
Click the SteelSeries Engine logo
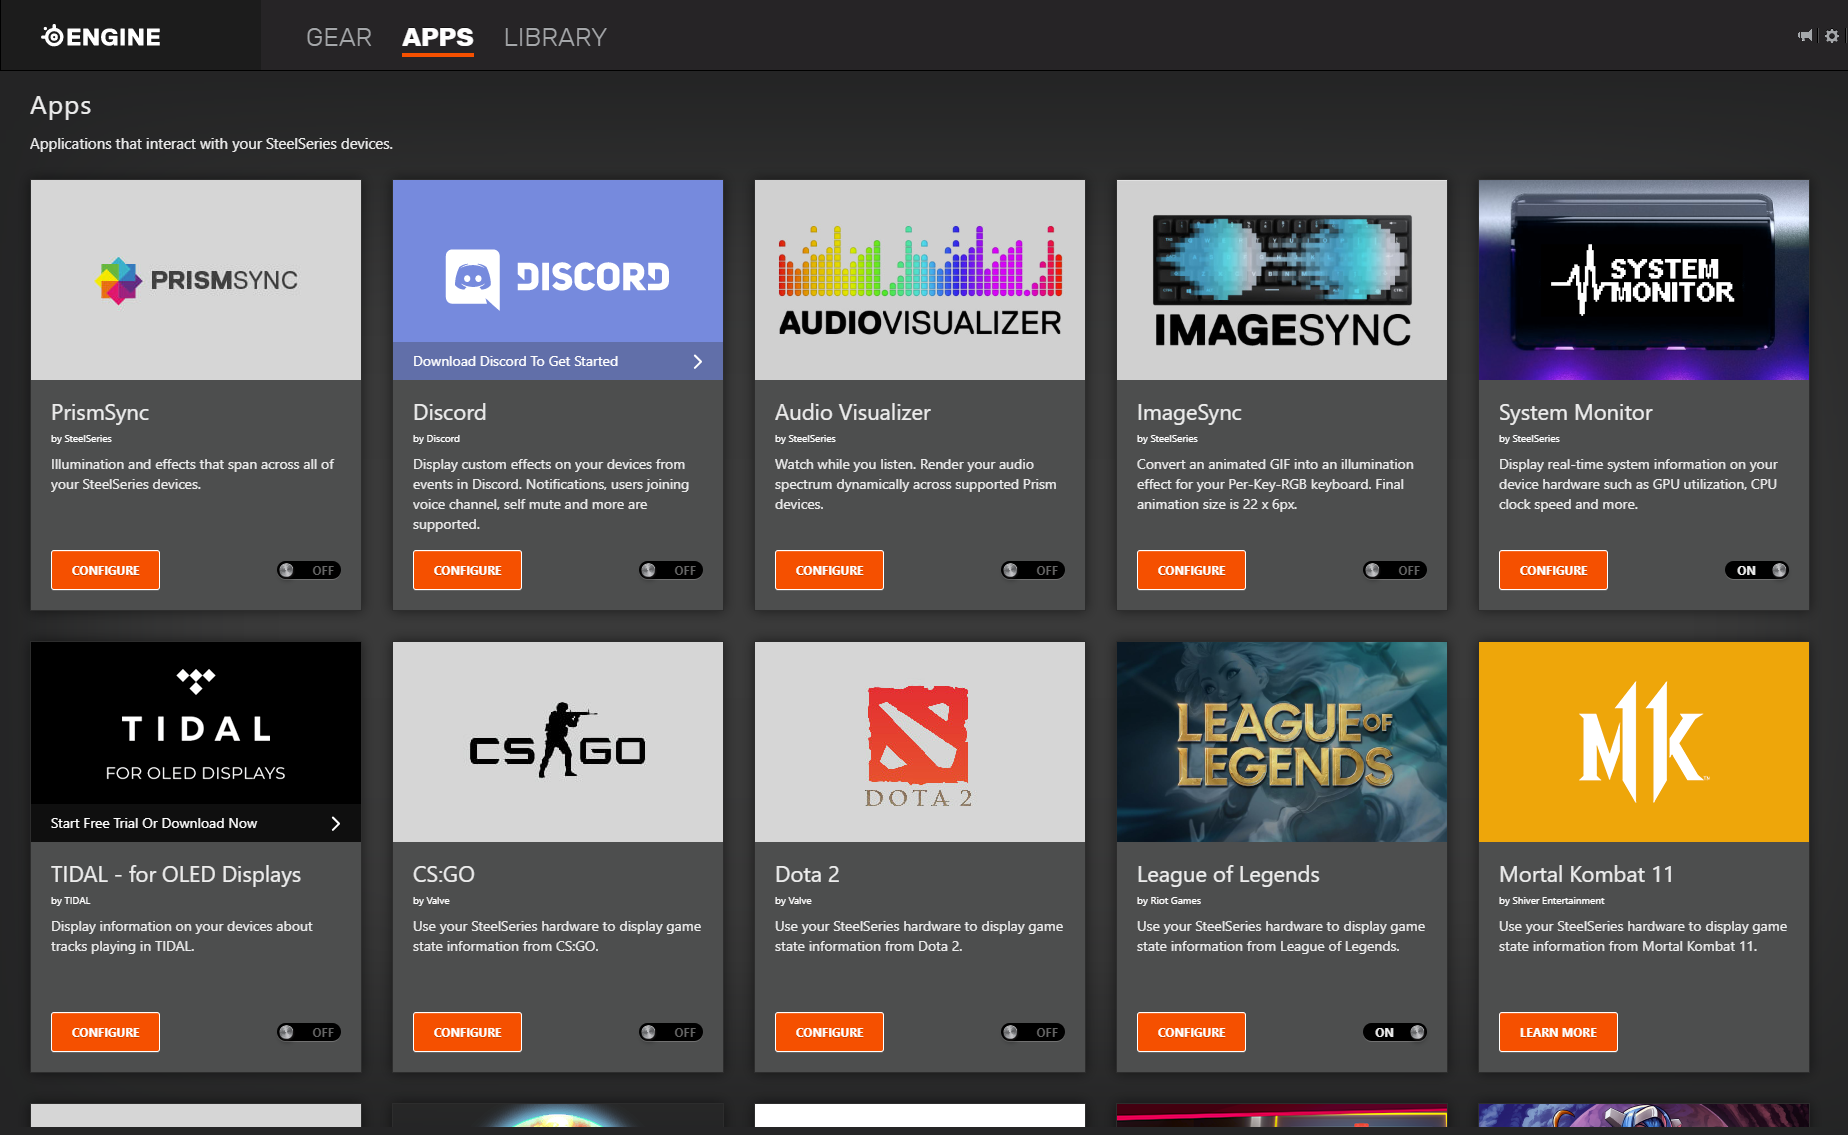101,37
